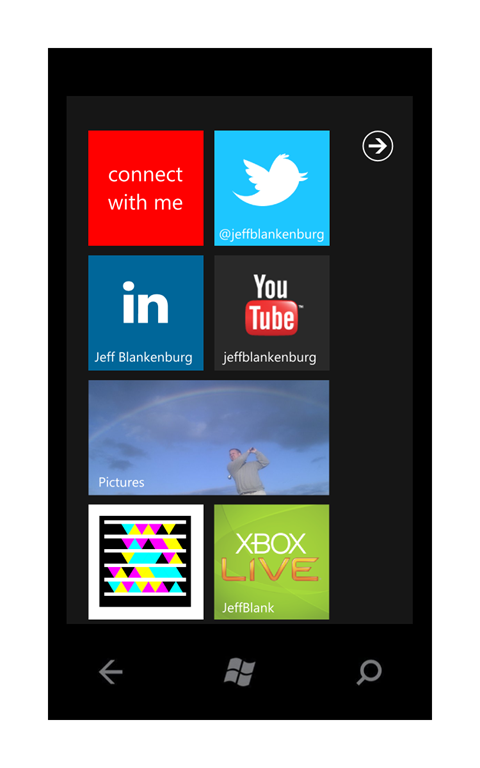480x768 pixels.
Task: Open the LinkedIn 'in' logo tile
Action: pos(146,313)
